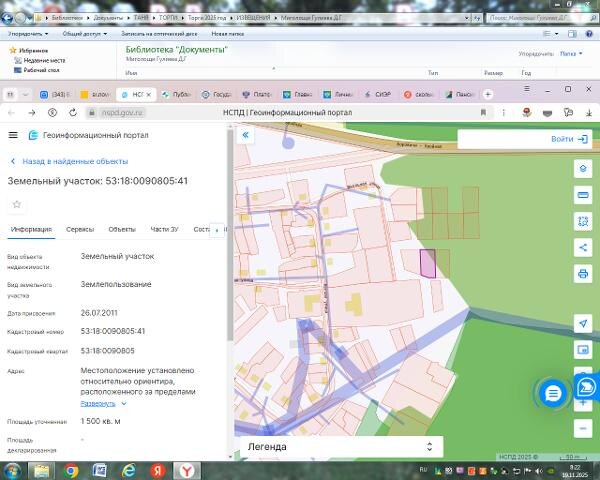Collapse the side panel with the double chevron
This screenshot has width=600, height=480.
(245, 135)
